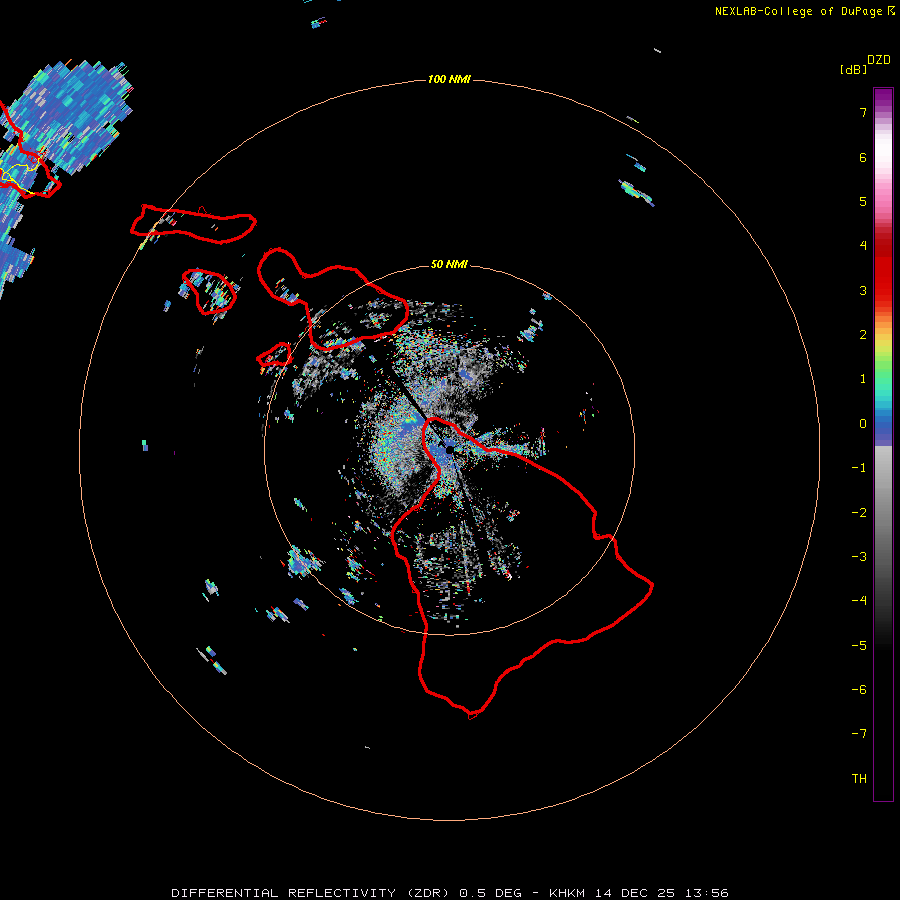The width and height of the screenshot is (900, 900).
Task: Click the 6 value on the color scale
Action: (x=863, y=157)
